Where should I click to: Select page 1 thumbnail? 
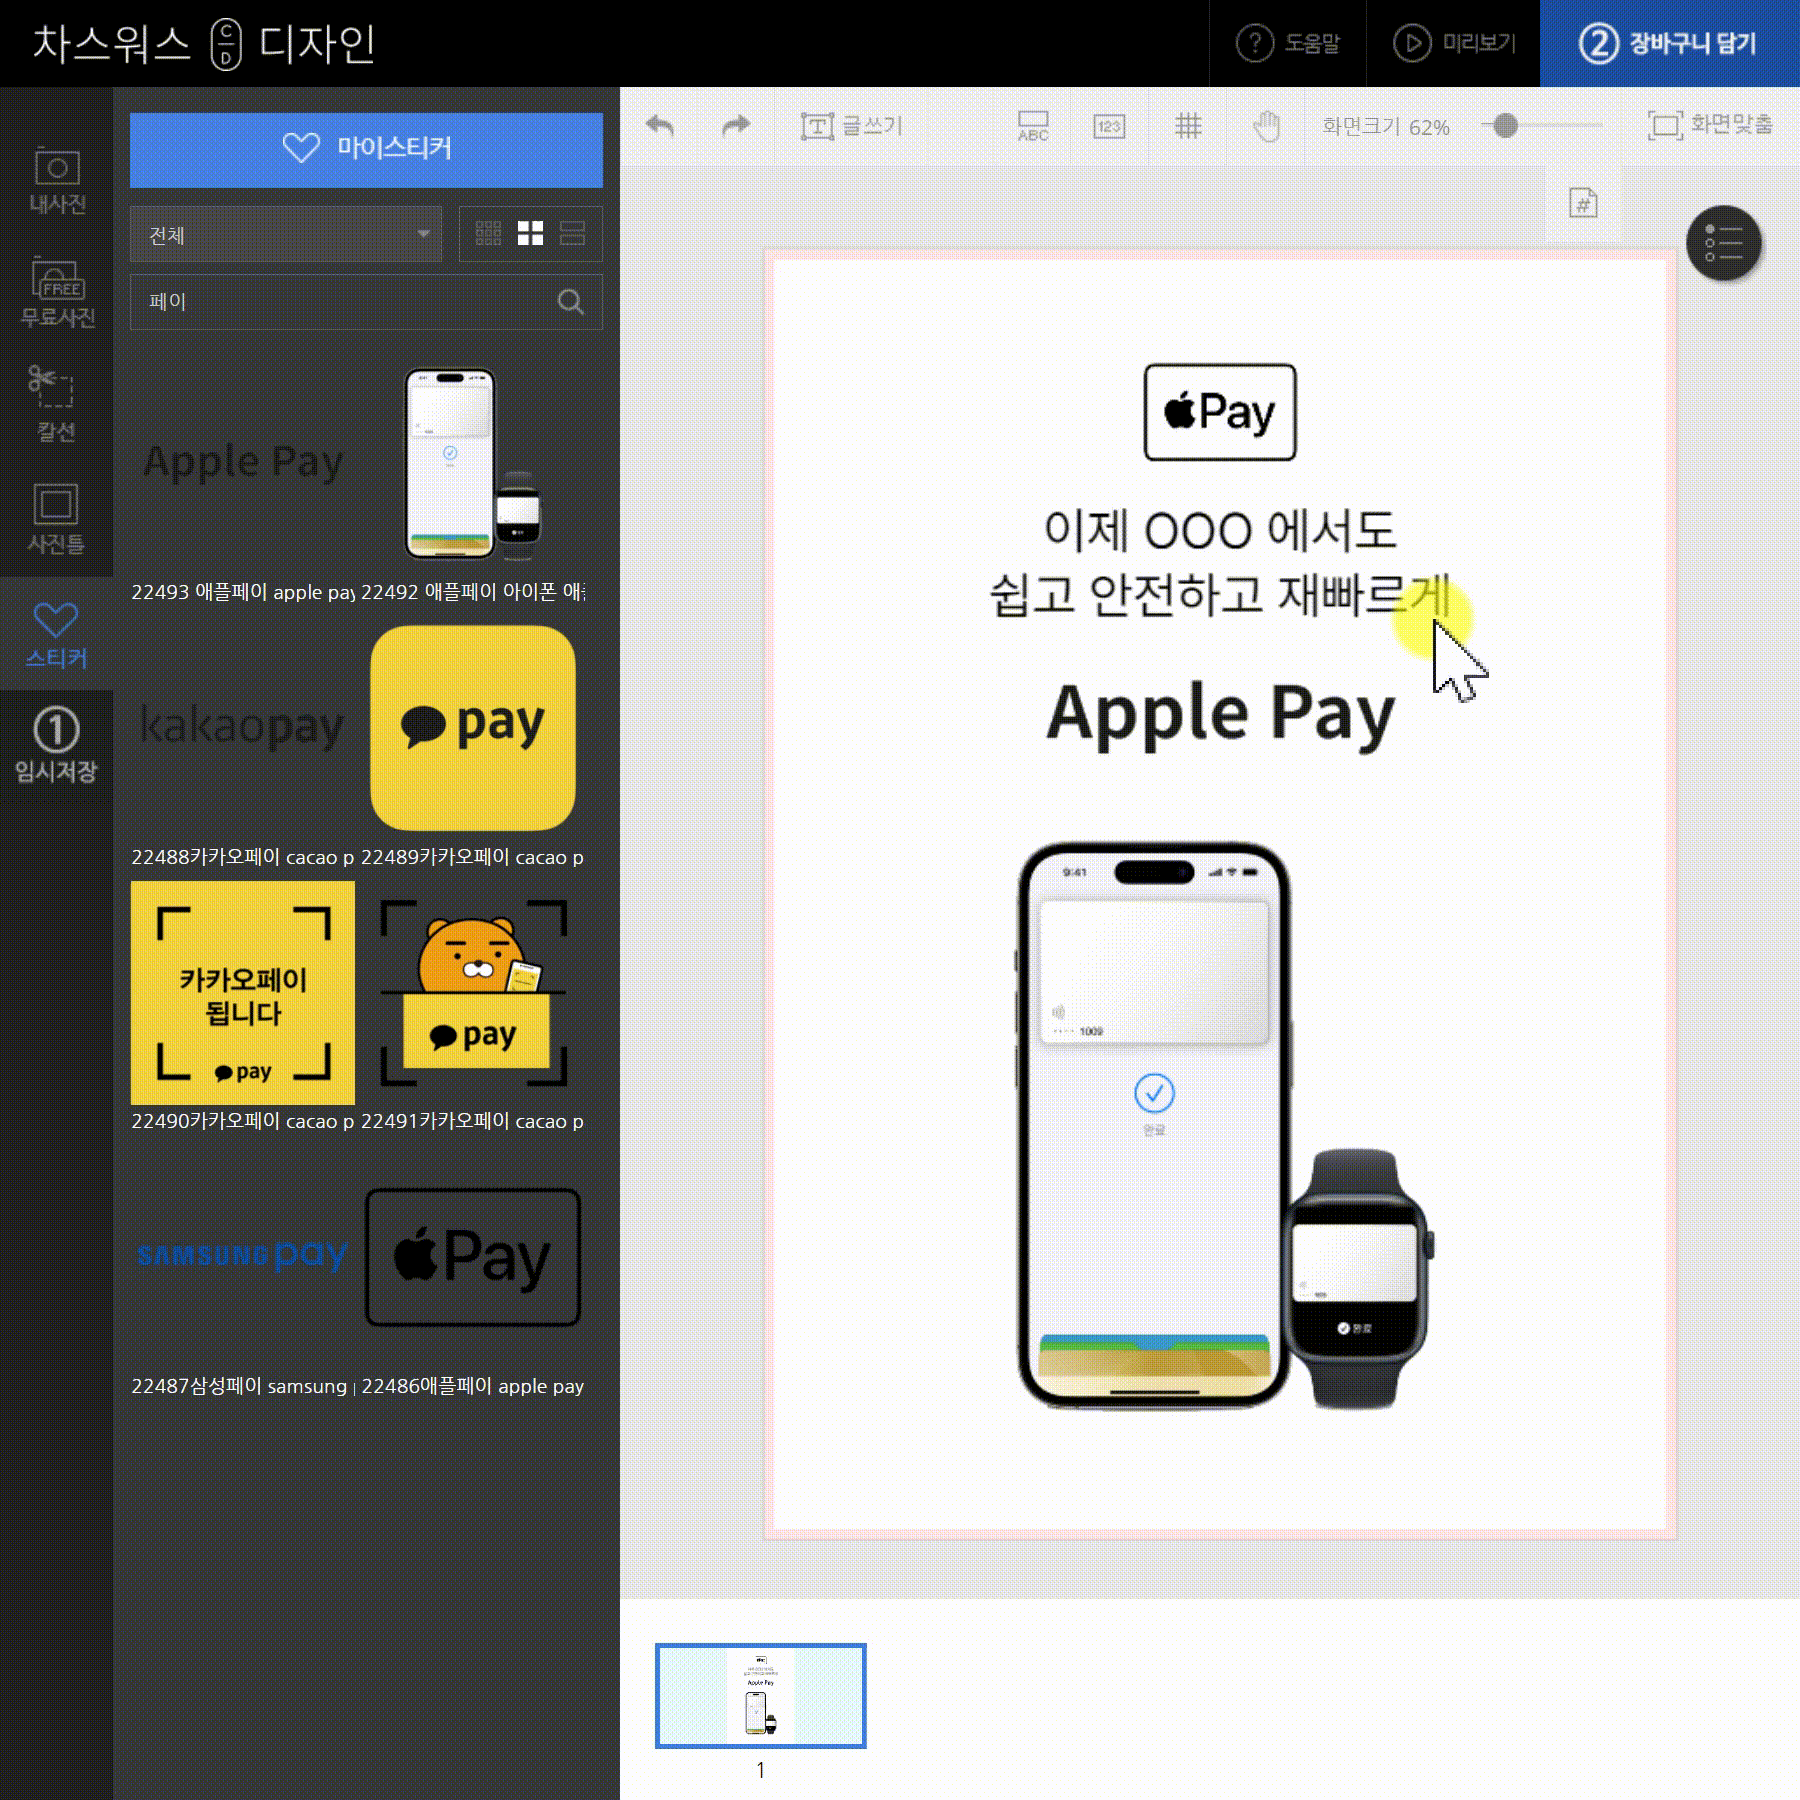[761, 1695]
